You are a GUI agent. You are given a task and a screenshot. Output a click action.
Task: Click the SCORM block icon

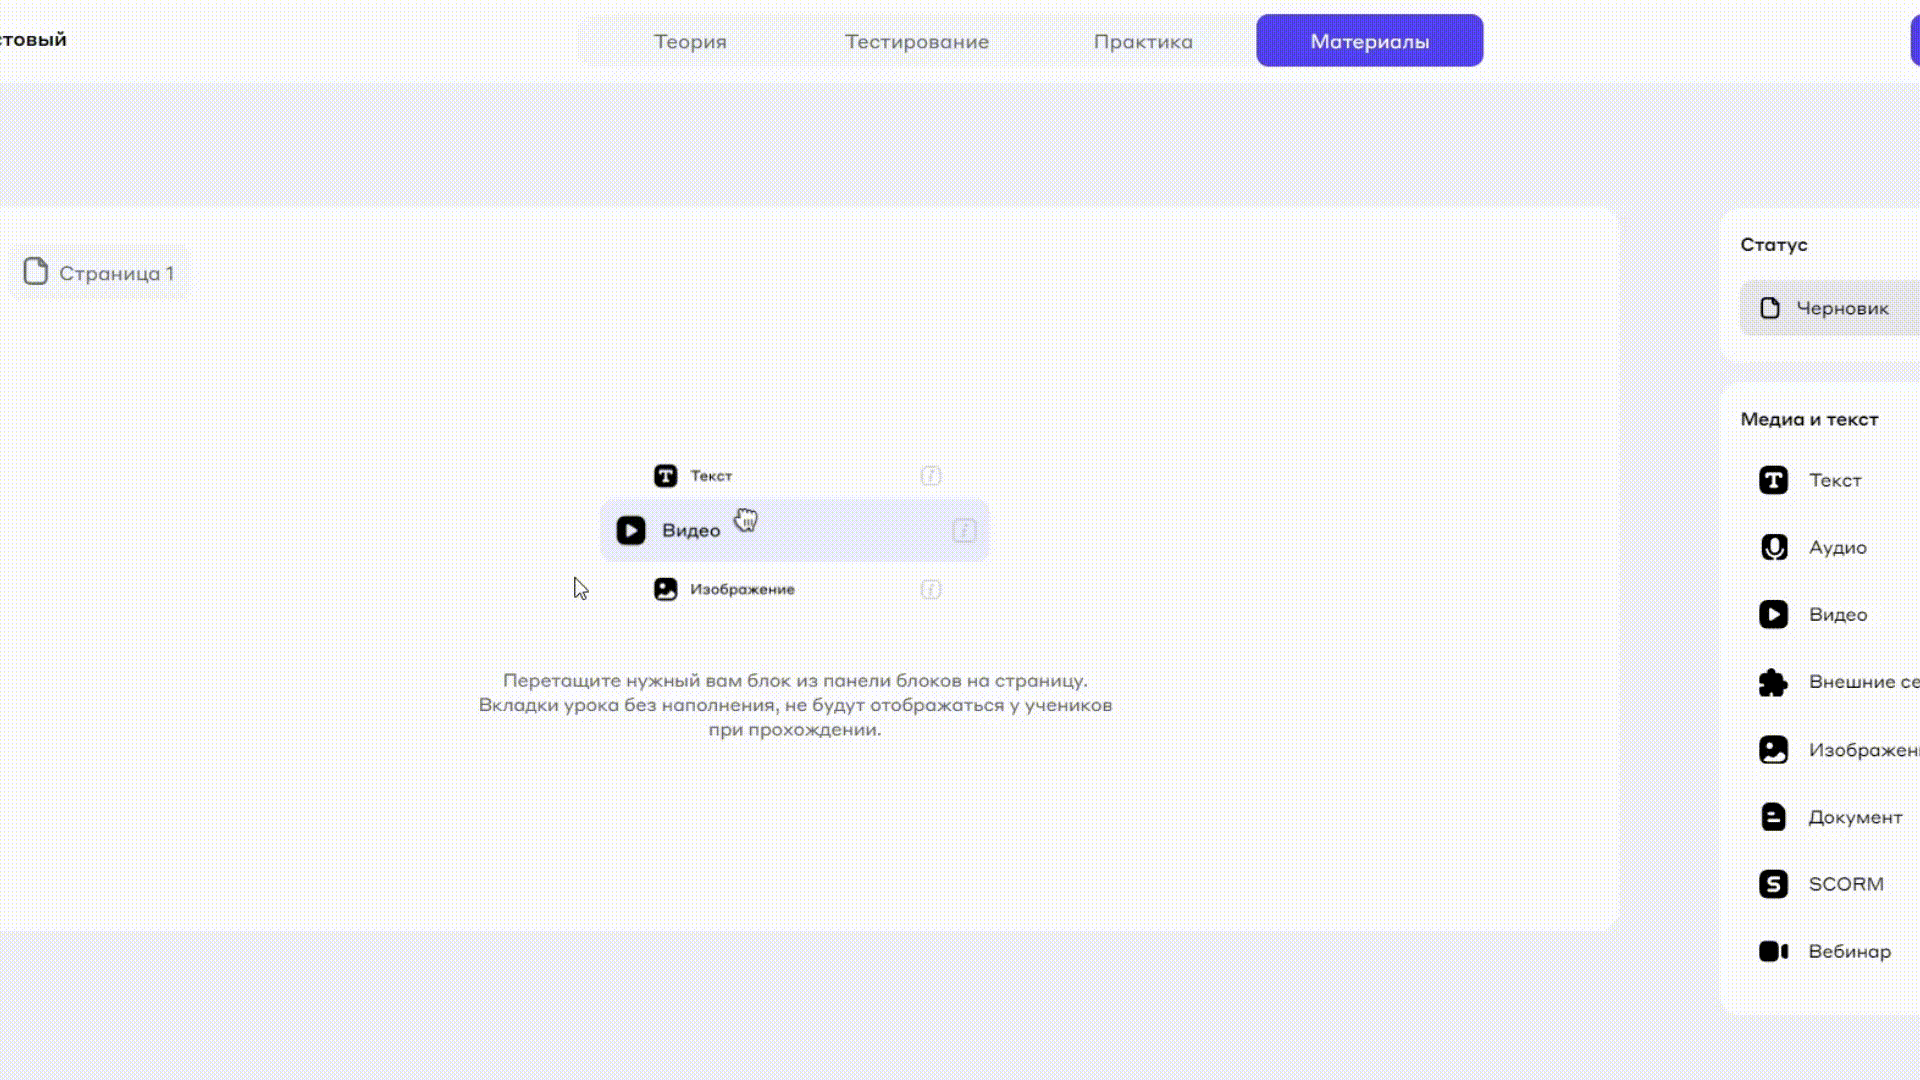(x=1773, y=884)
